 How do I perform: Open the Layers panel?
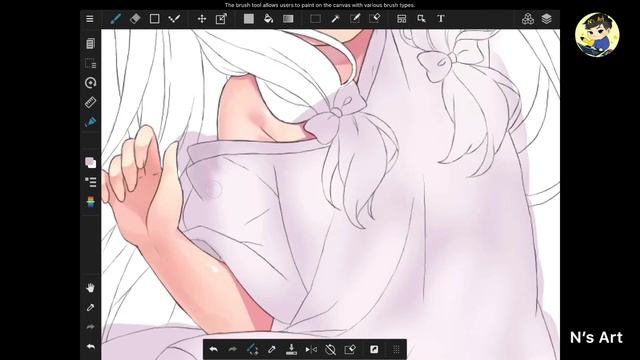coord(547,19)
